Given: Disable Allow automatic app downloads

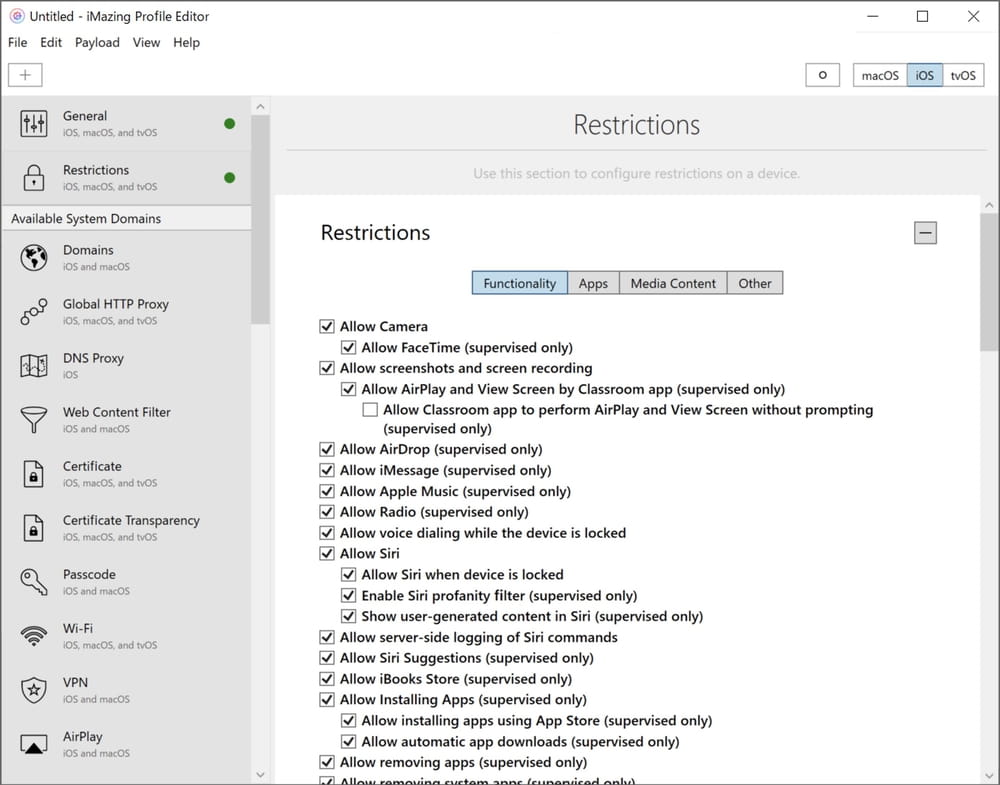Looking at the screenshot, I should pos(348,742).
